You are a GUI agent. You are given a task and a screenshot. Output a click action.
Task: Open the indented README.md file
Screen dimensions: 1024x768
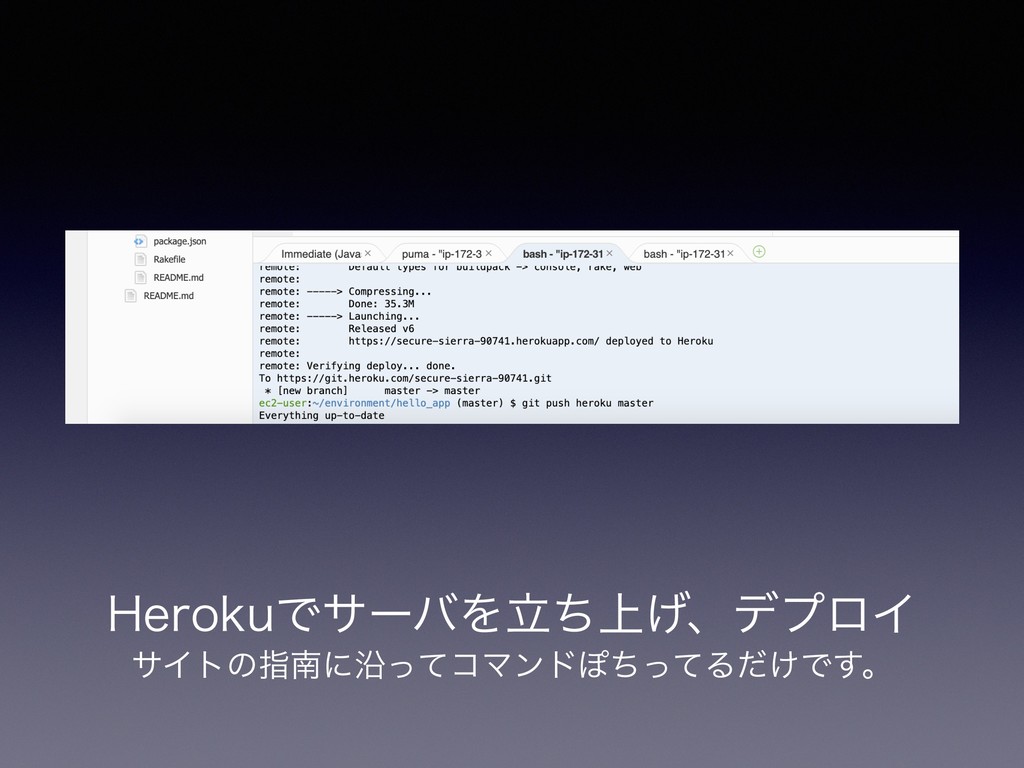178,278
